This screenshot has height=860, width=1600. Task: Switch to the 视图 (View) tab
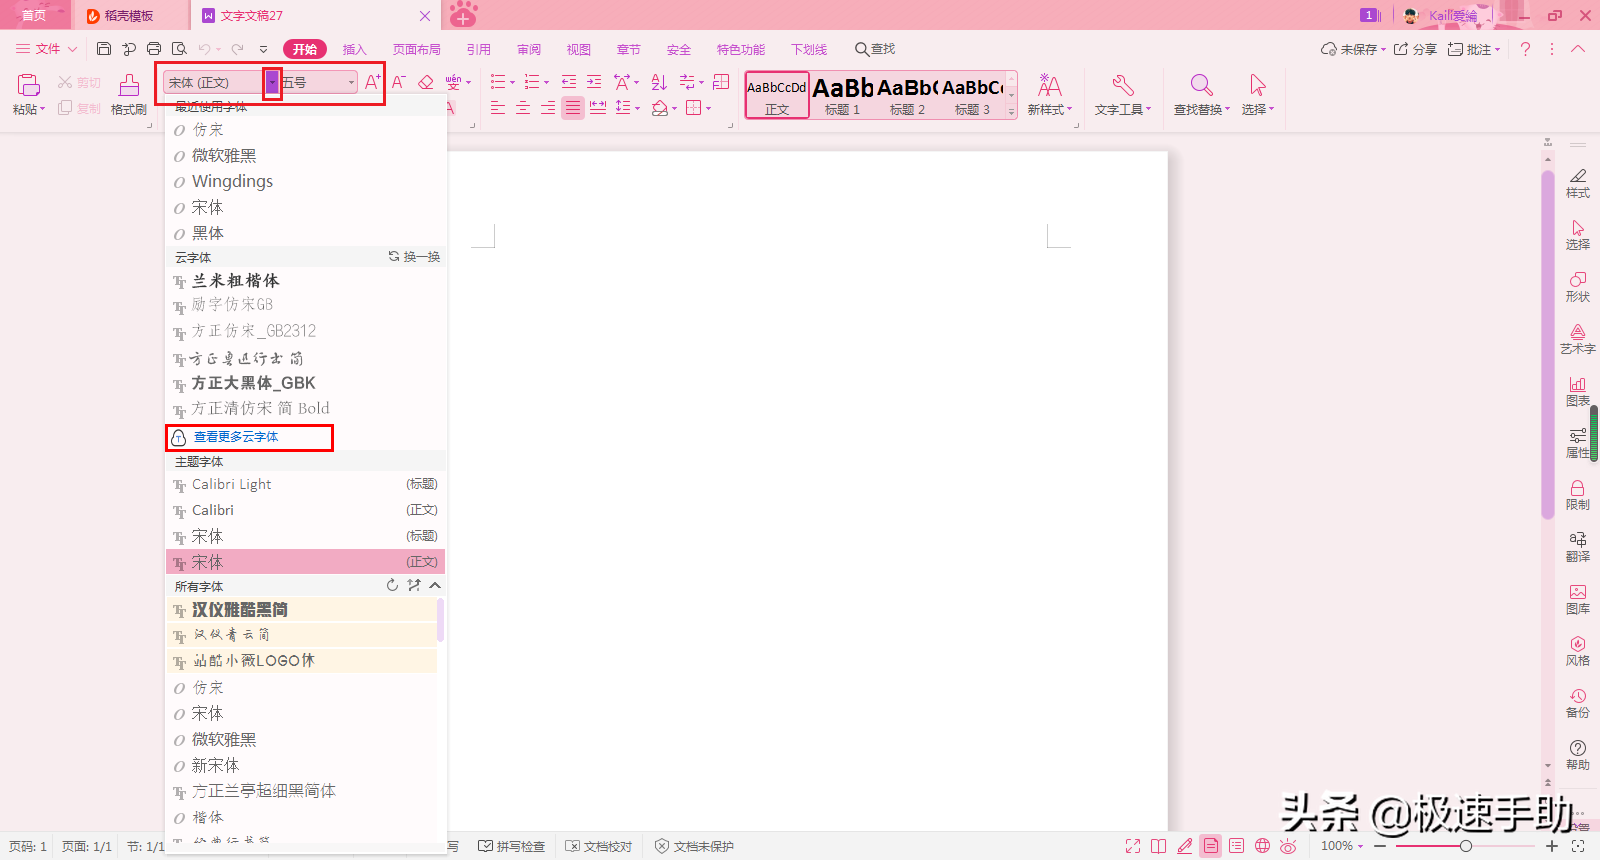pos(579,49)
